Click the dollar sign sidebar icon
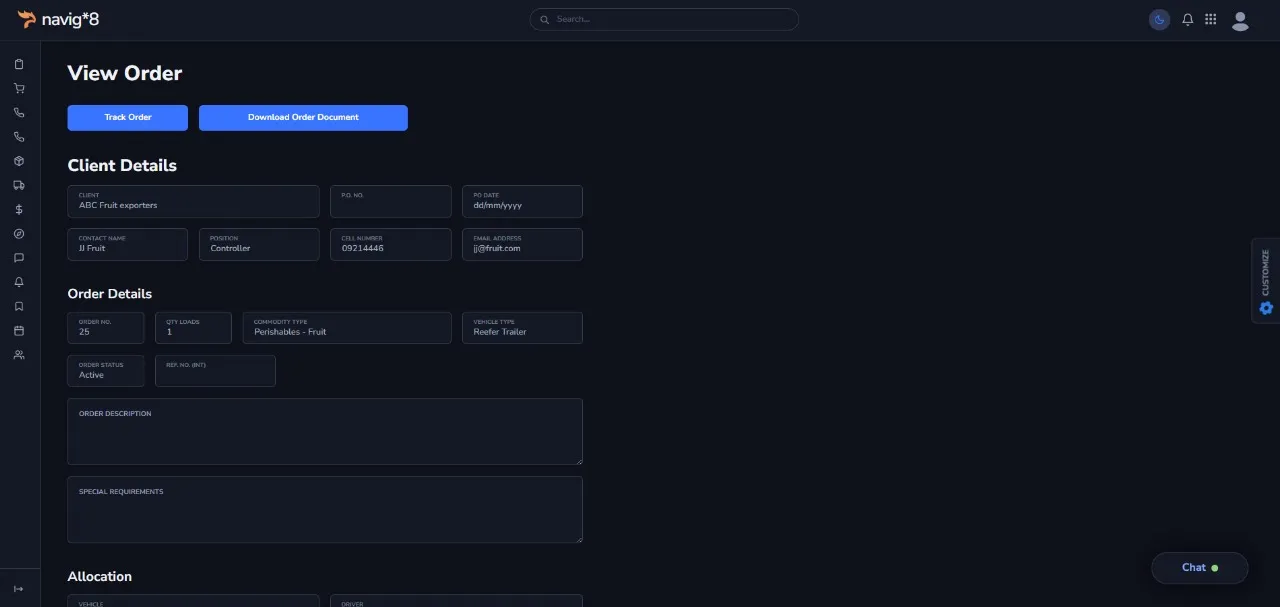Viewport: 1280px width, 607px height. pos(19,210)
